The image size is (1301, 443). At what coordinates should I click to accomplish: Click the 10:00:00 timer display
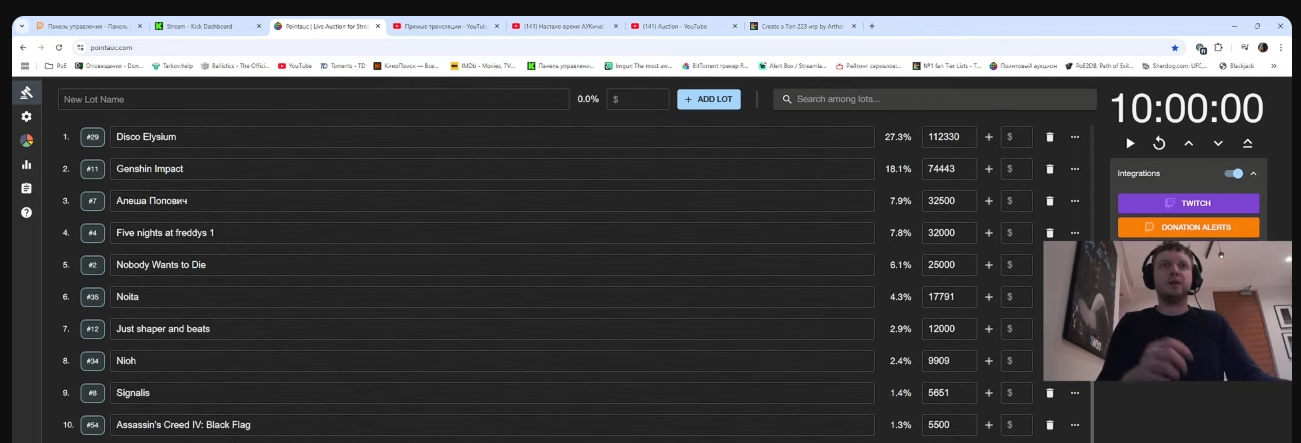point(1187,108)
